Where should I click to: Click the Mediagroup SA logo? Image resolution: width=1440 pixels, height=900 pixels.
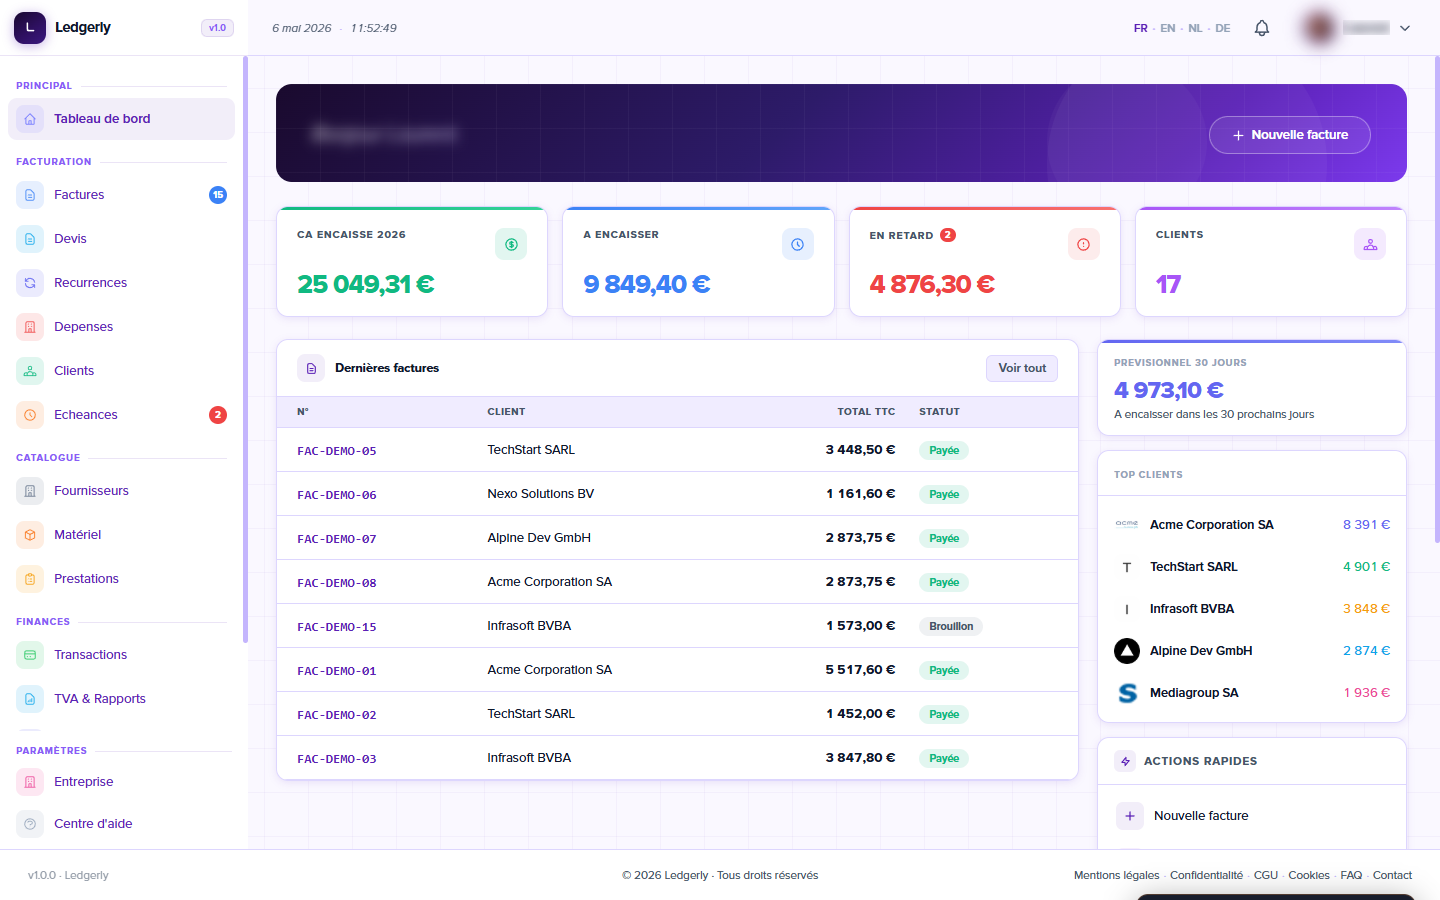click(x=1127, y=693)
